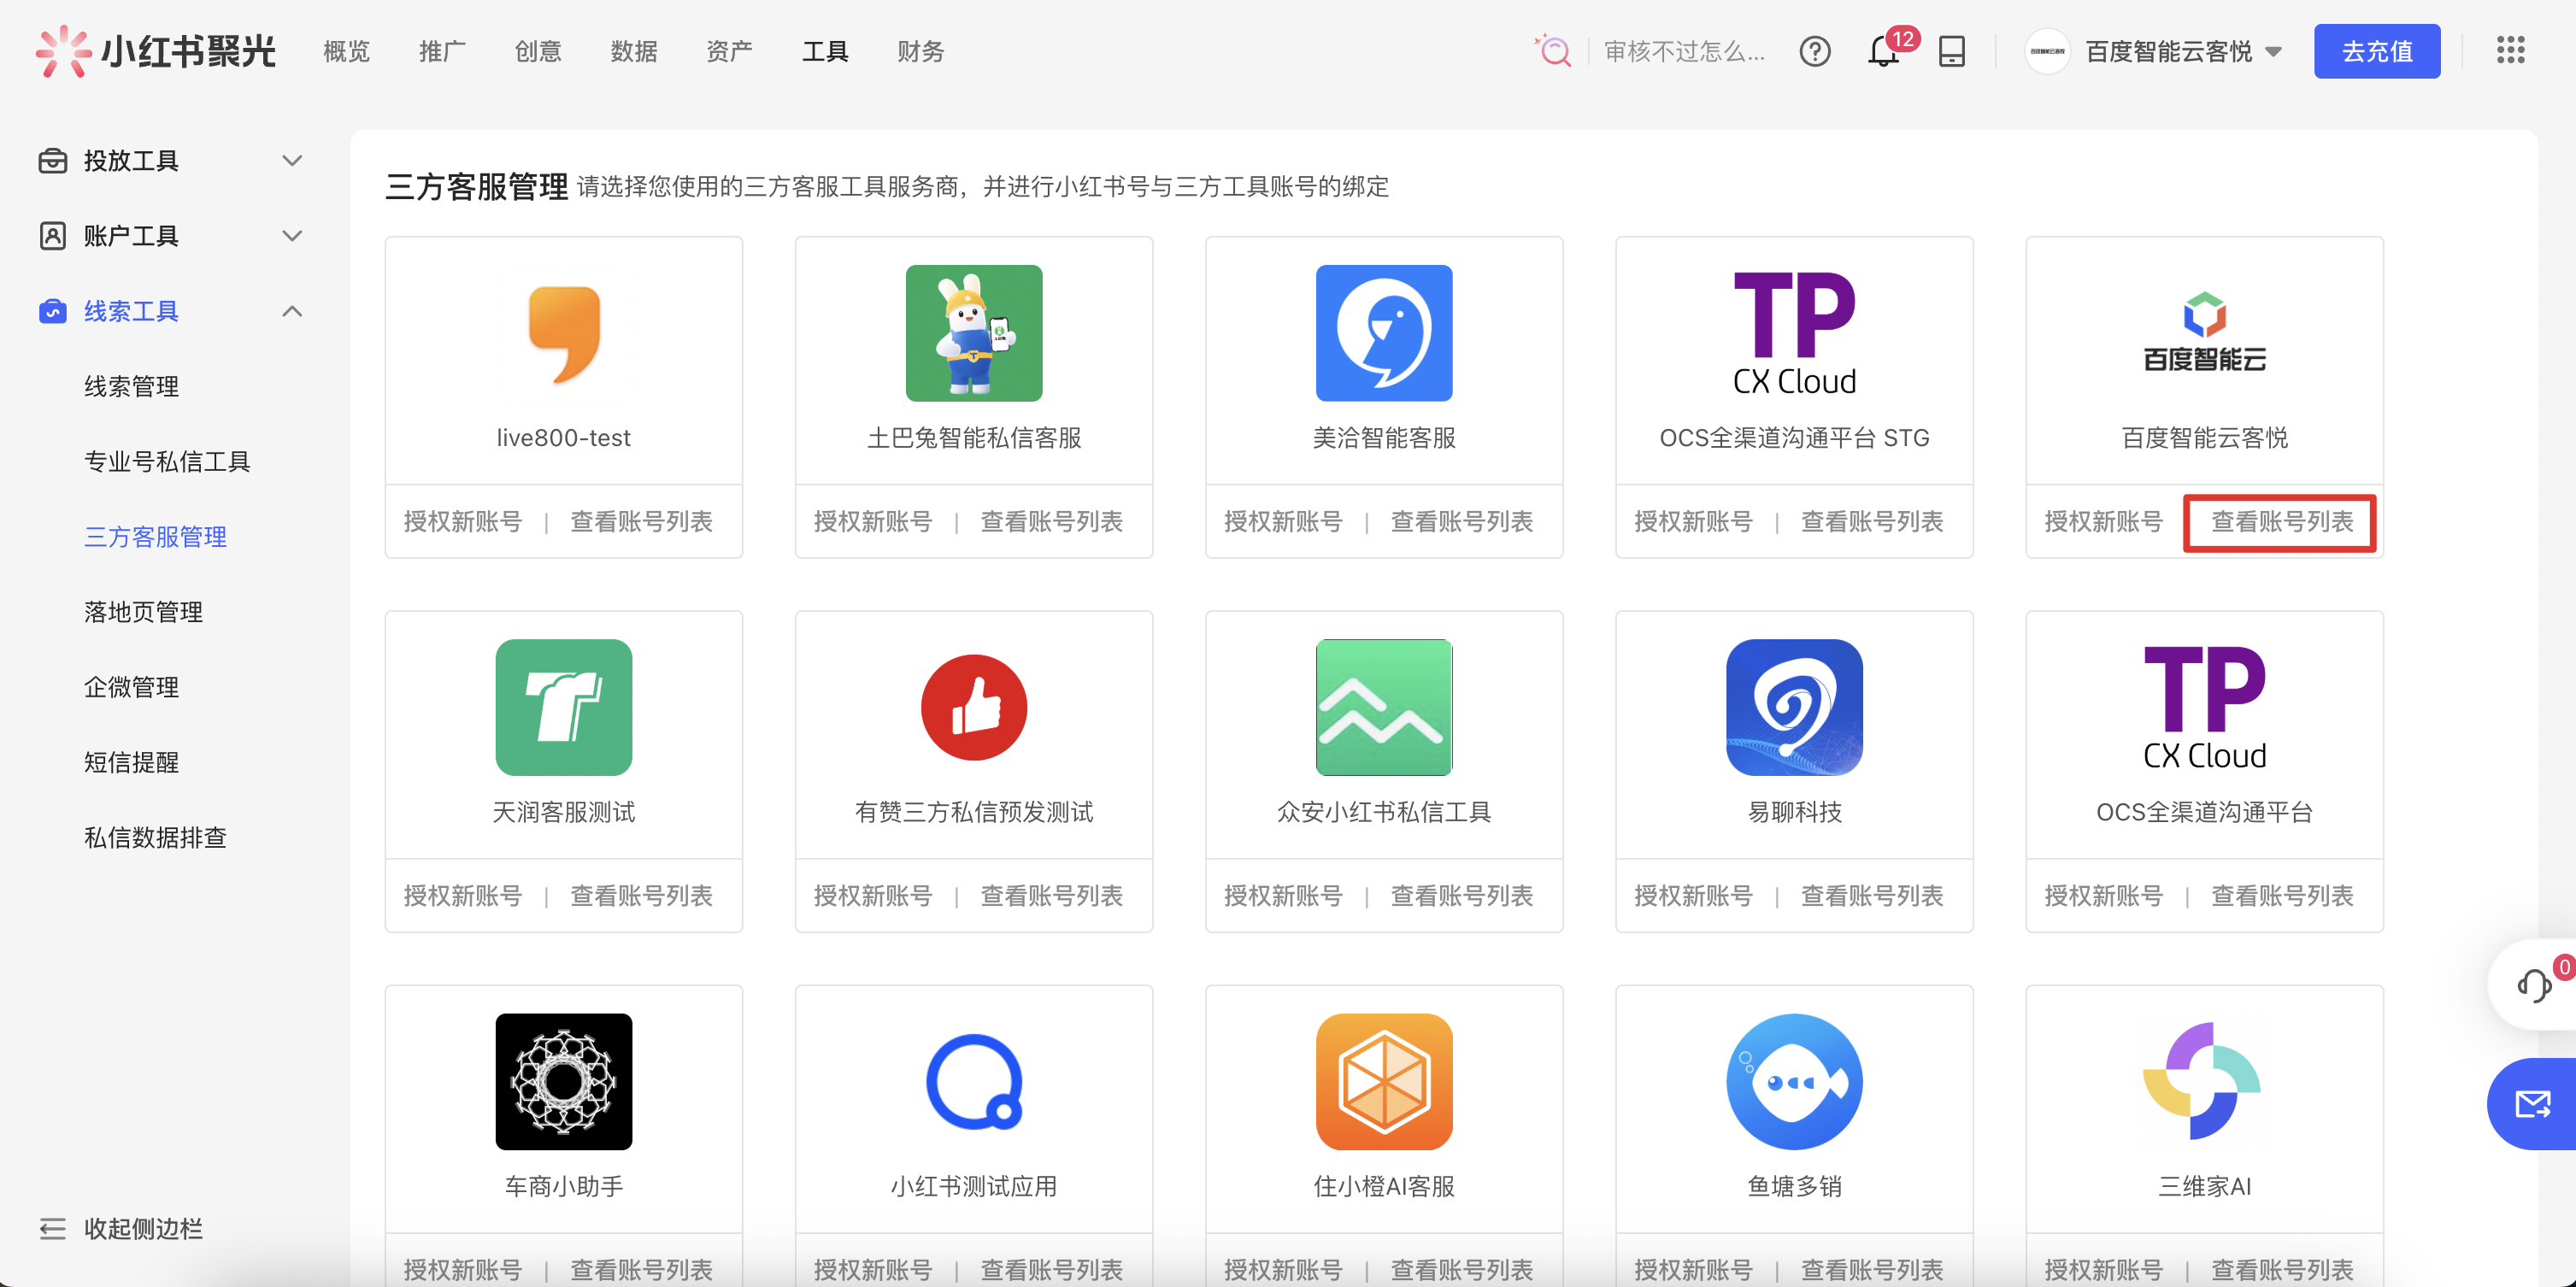Click the 鱼塘多销 fish logo

click(1793, 1081)
